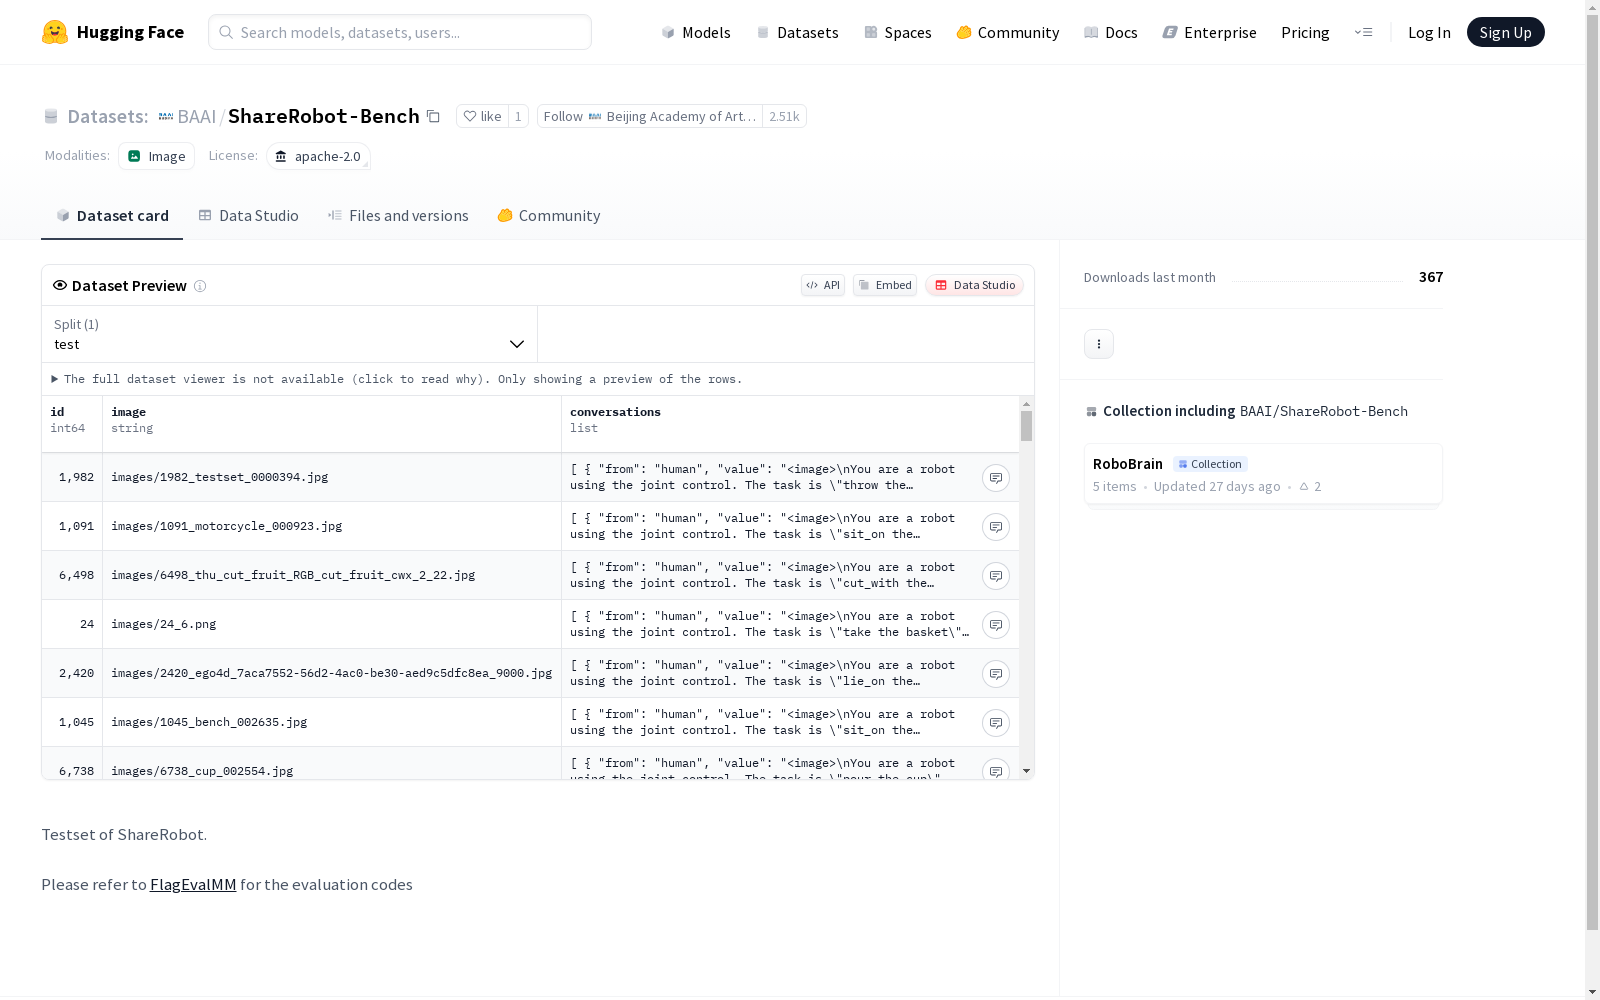The height and width of the screenshot is (1000, 1600).
Task: Open Enterprise in the top navigation
Action: click(1209, 32)
